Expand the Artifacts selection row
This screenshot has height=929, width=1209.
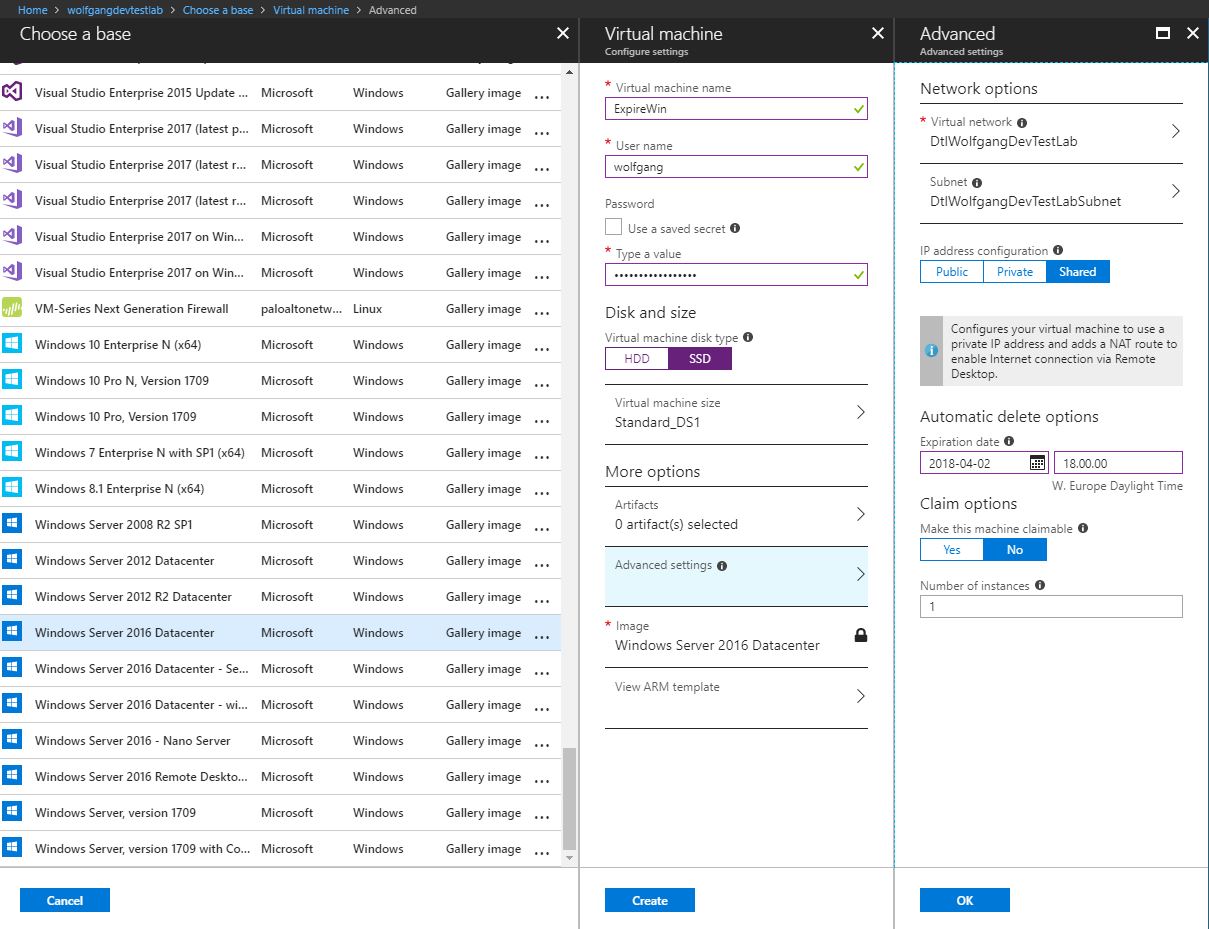[x=736, y=515]
